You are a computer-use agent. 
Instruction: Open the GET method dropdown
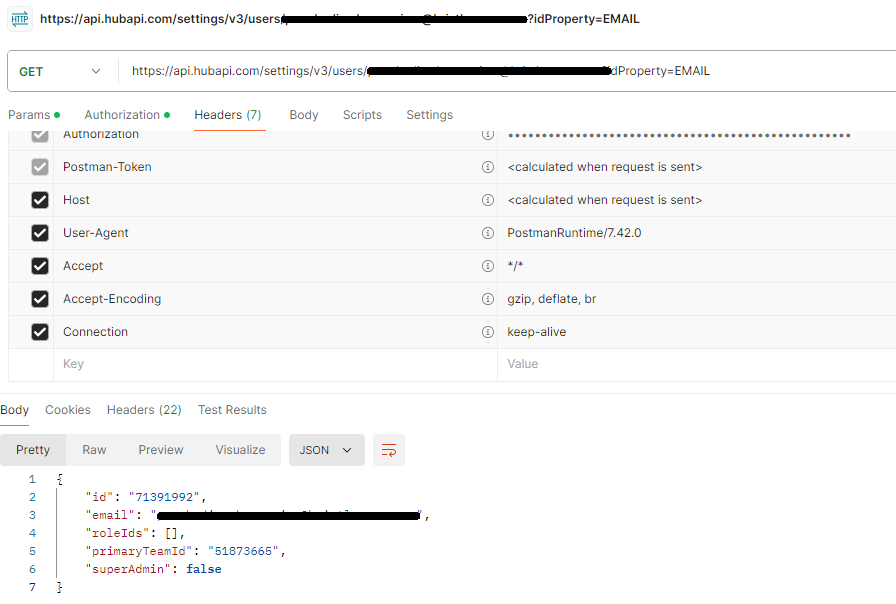[x=60, y=71]
